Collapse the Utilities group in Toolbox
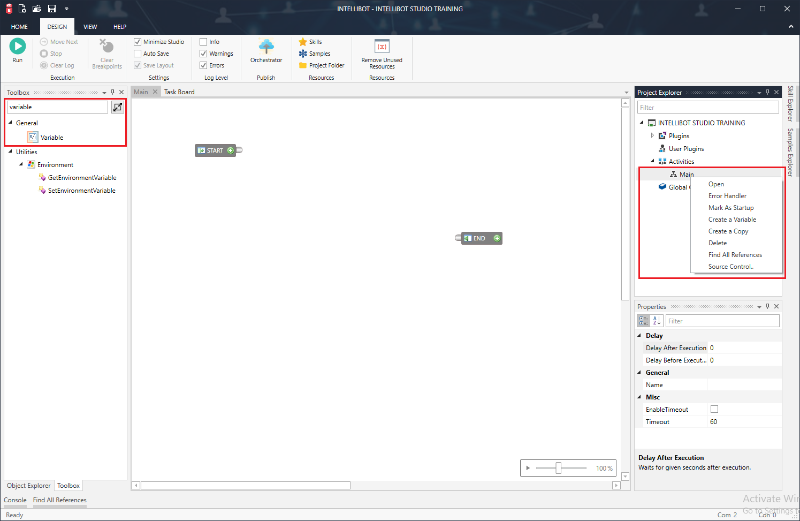800x521 pixels. point(10,152)
